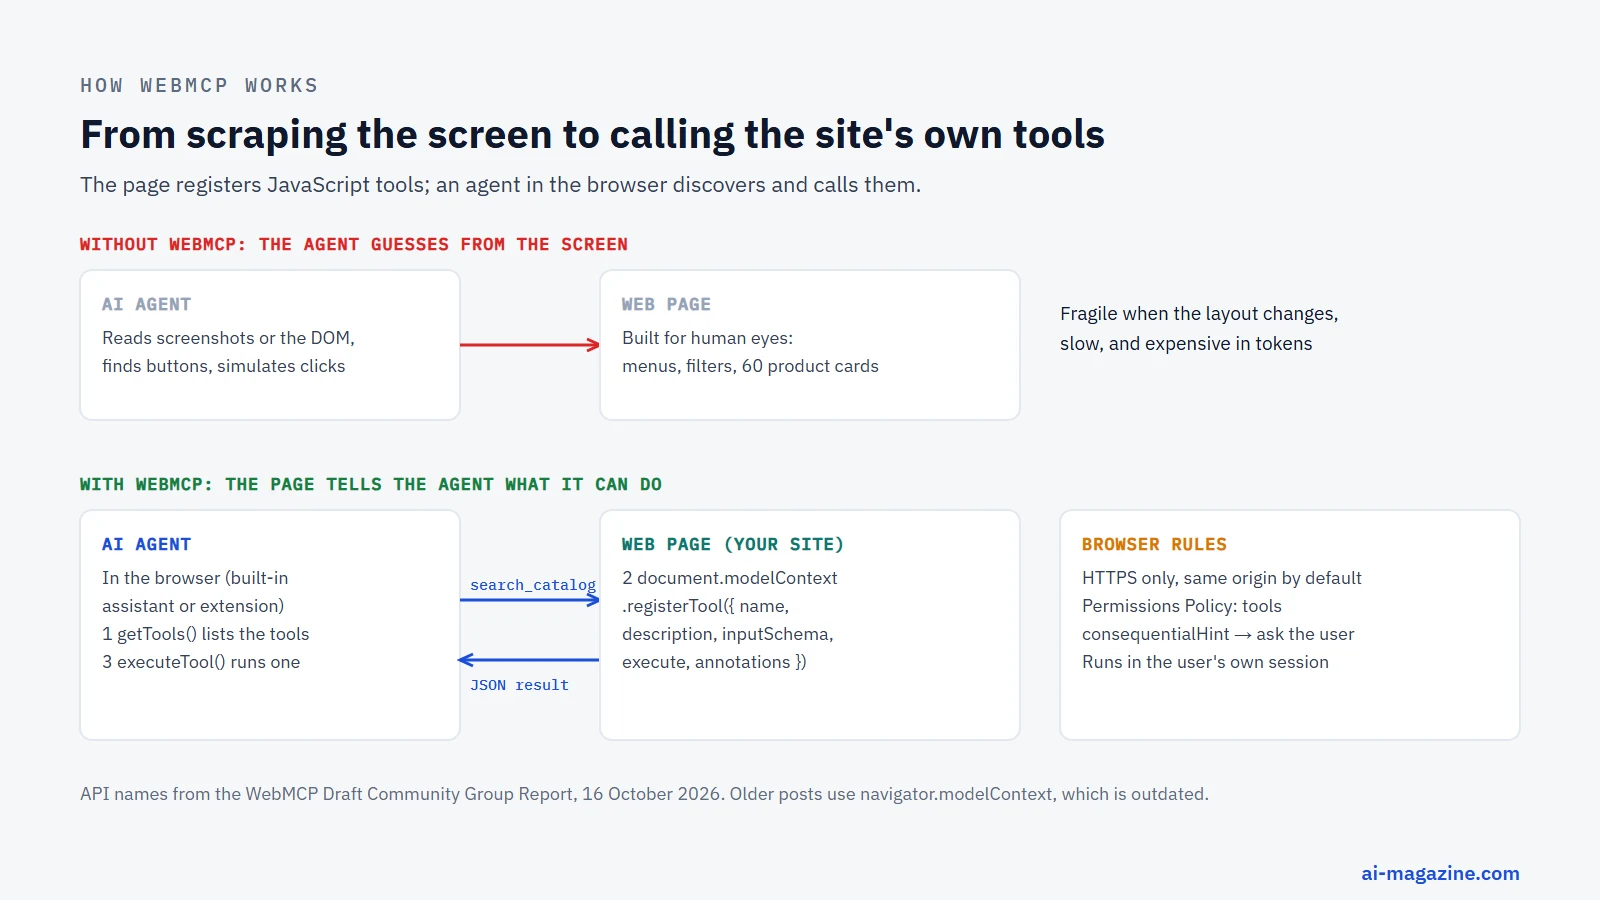
Task: Click the gray 'WEB PAGE' card title
Action: coord(666,304)
